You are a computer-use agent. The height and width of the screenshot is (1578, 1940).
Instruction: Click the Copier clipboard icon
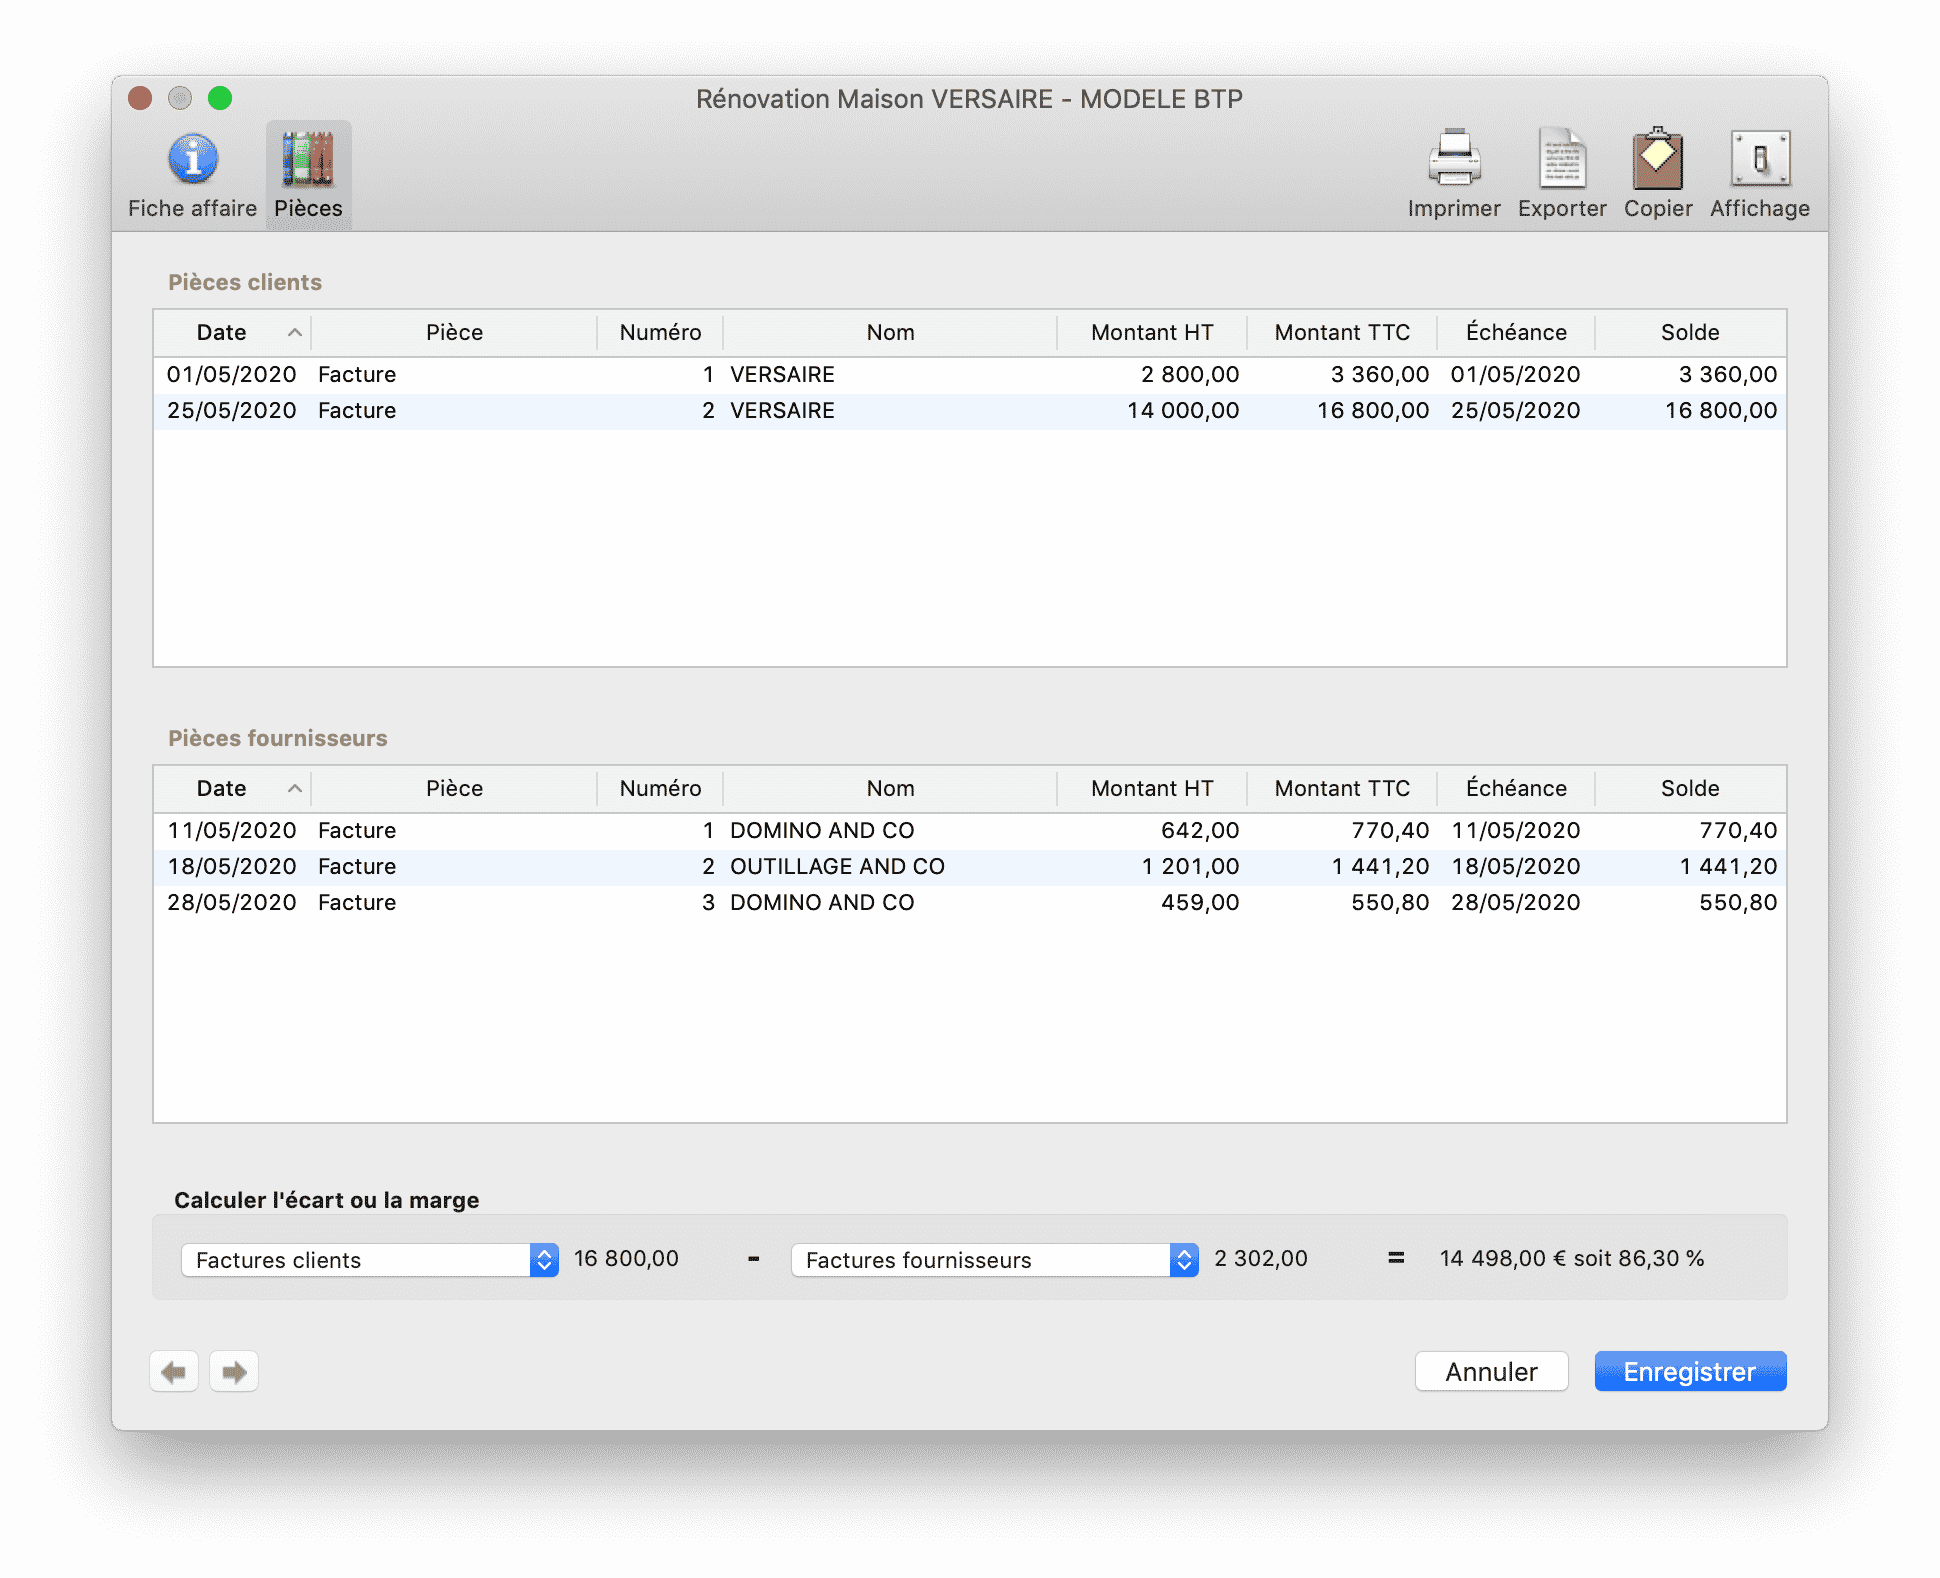pos(1658,158)
